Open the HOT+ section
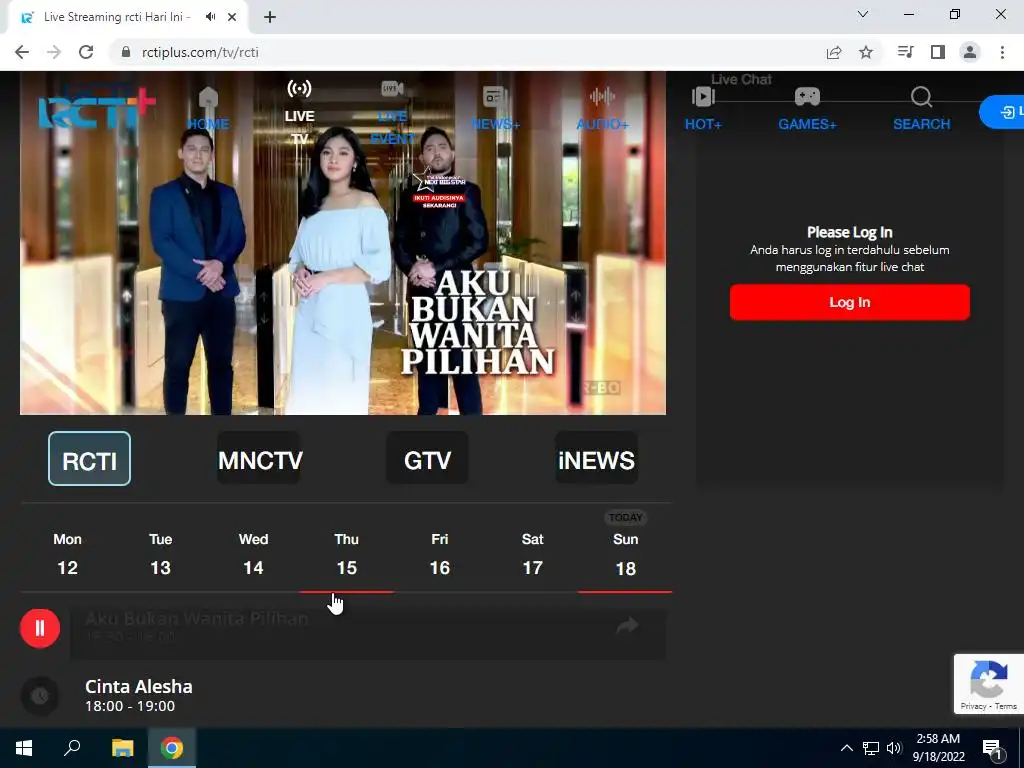 pyautogui.click(x=703, y=109)
